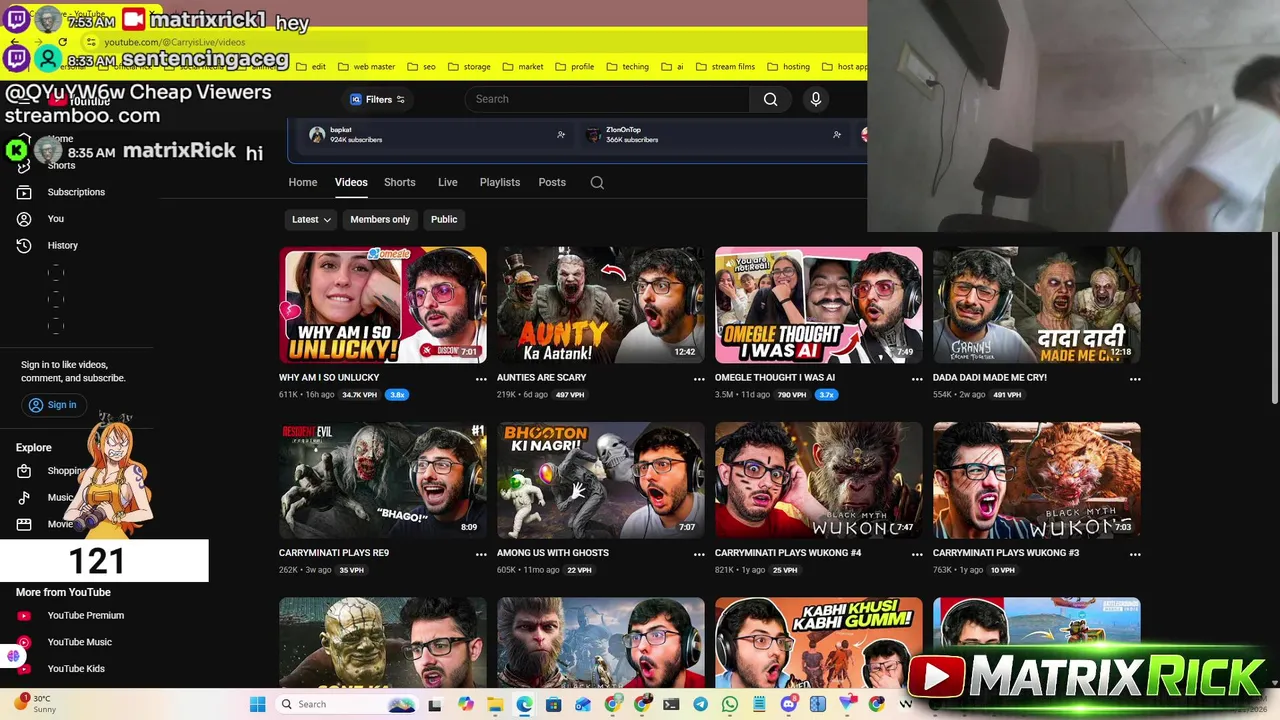Toggle the Members only filter chip
Screen dimensions: 1280x720
tap(380, 219)
